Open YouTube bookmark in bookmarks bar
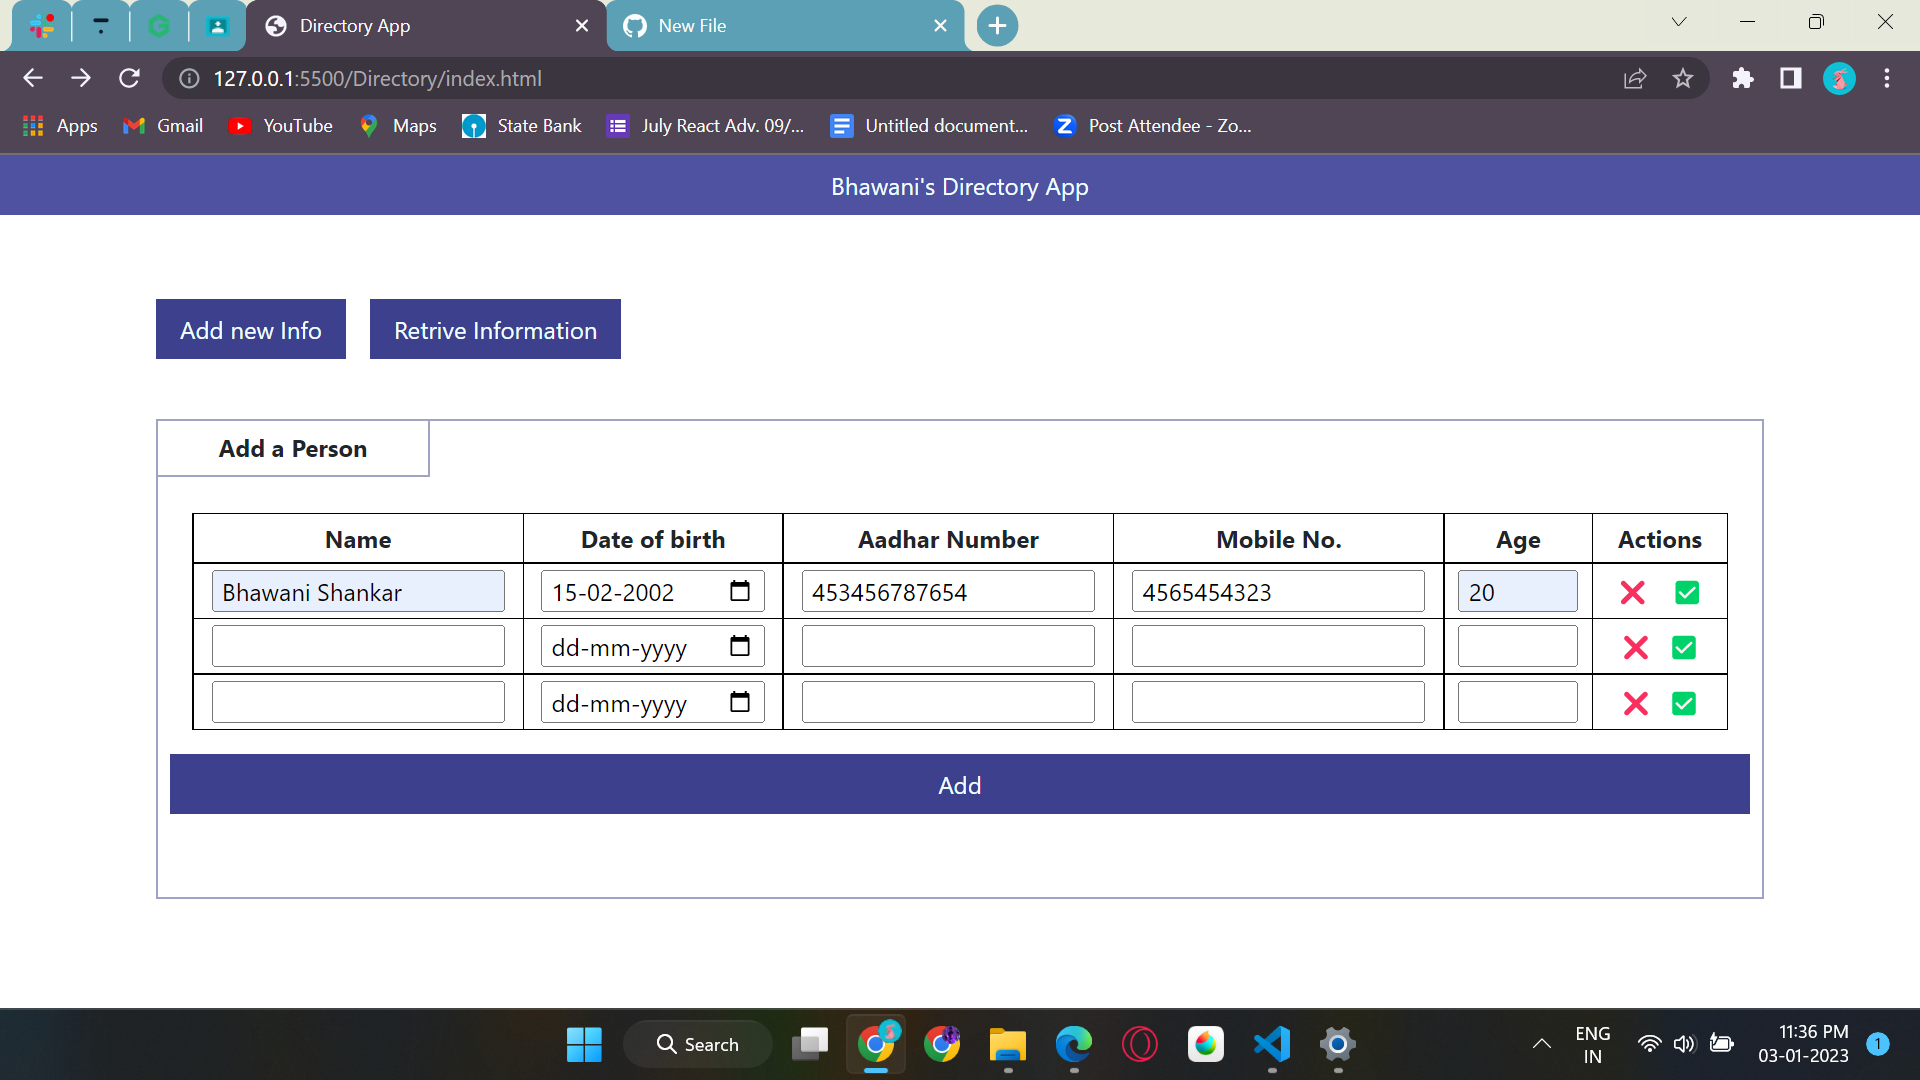This screenshot has height=1080, width=1920. point(280,126)
